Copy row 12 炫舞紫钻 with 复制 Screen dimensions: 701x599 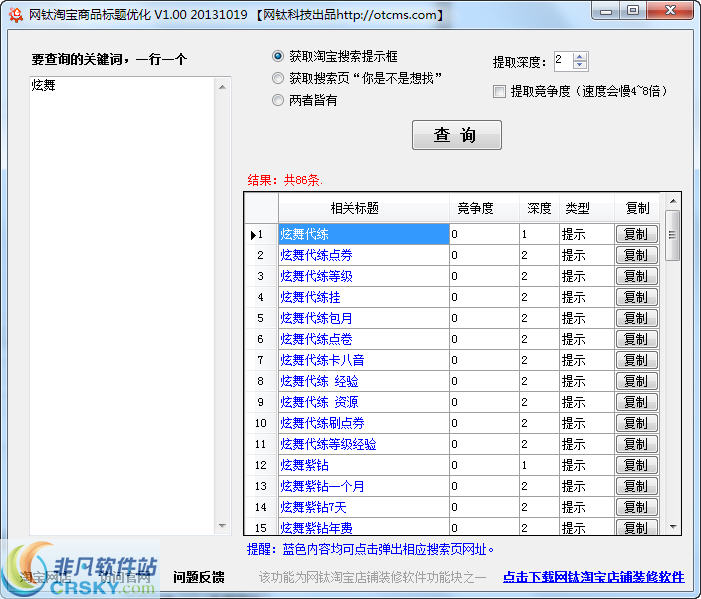(637, 465)
